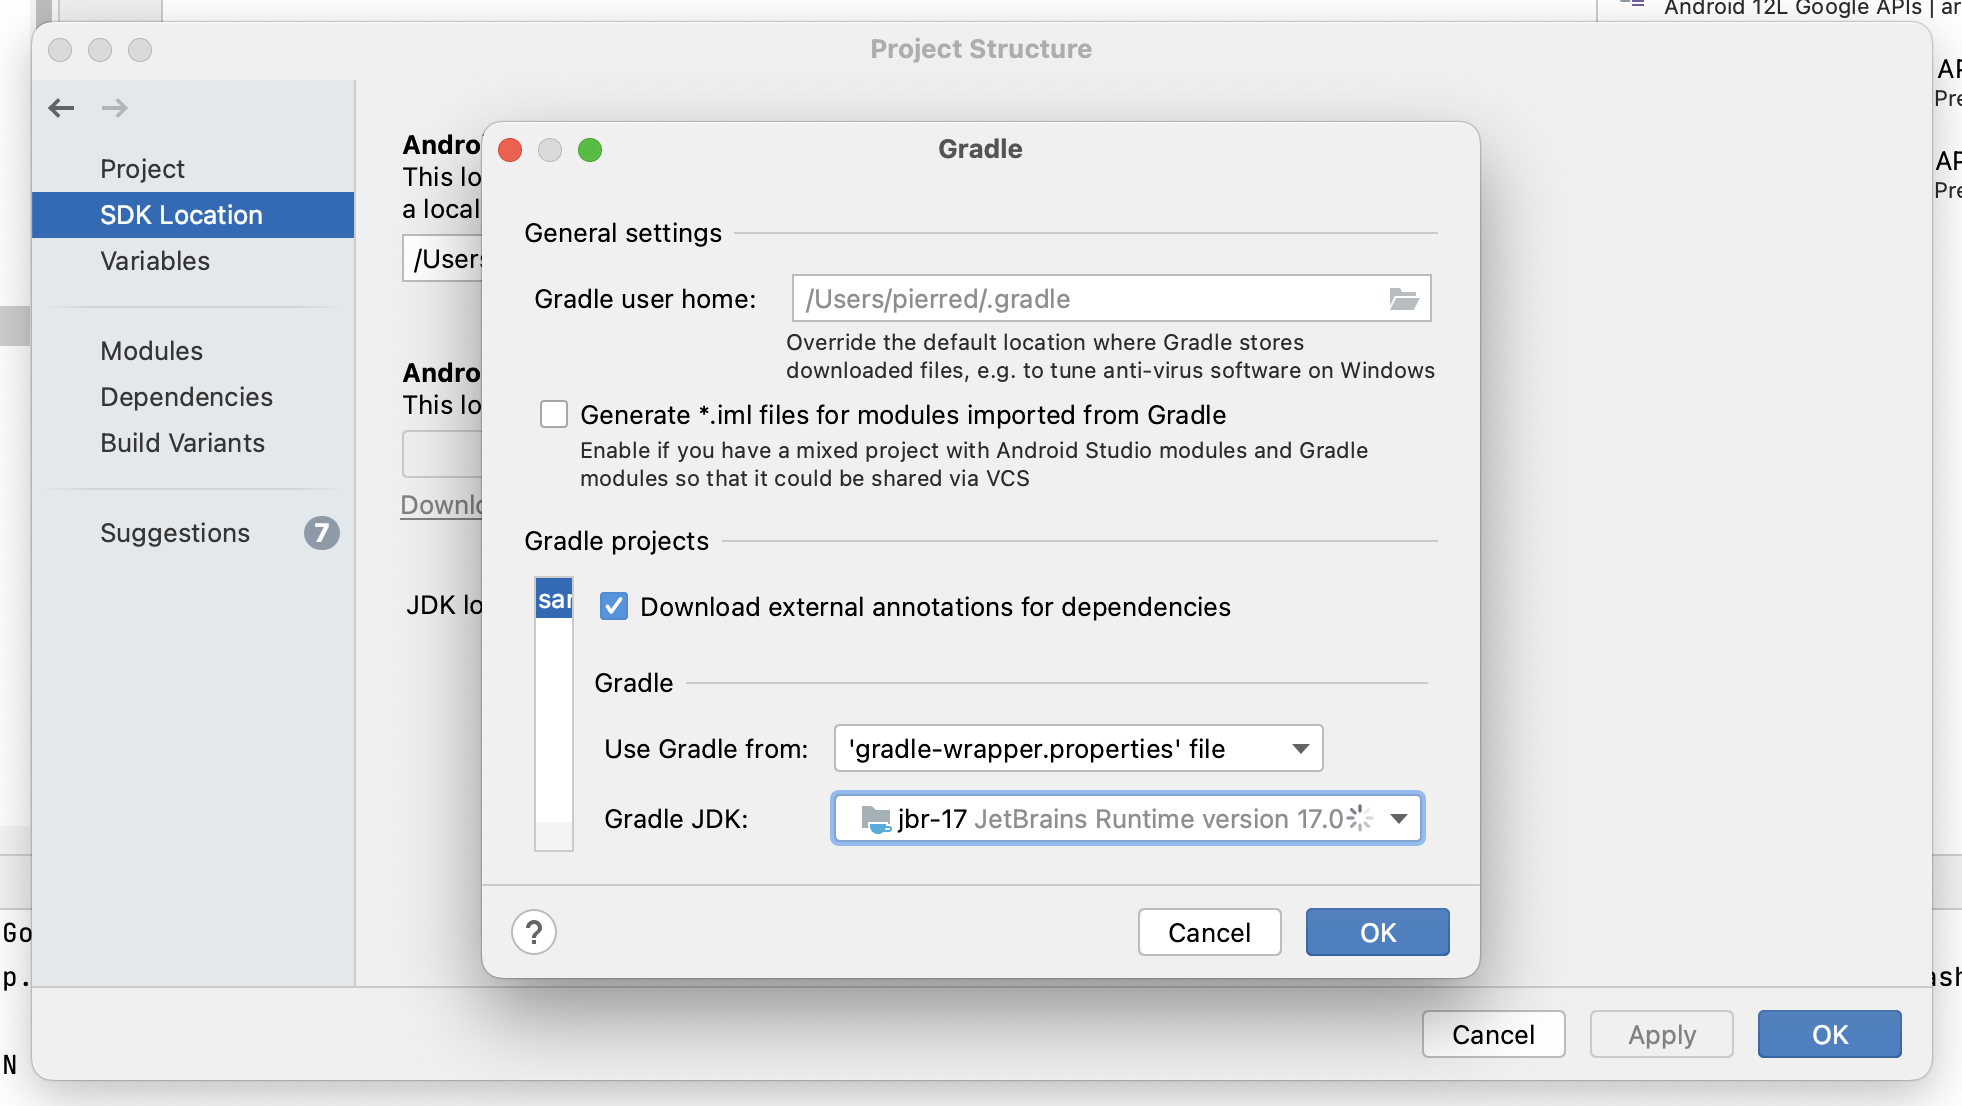Image resolution: width=1962 pixels, height=1106 pixels.
Task: Switch to the Dependencies section
Action: (186, 396)
